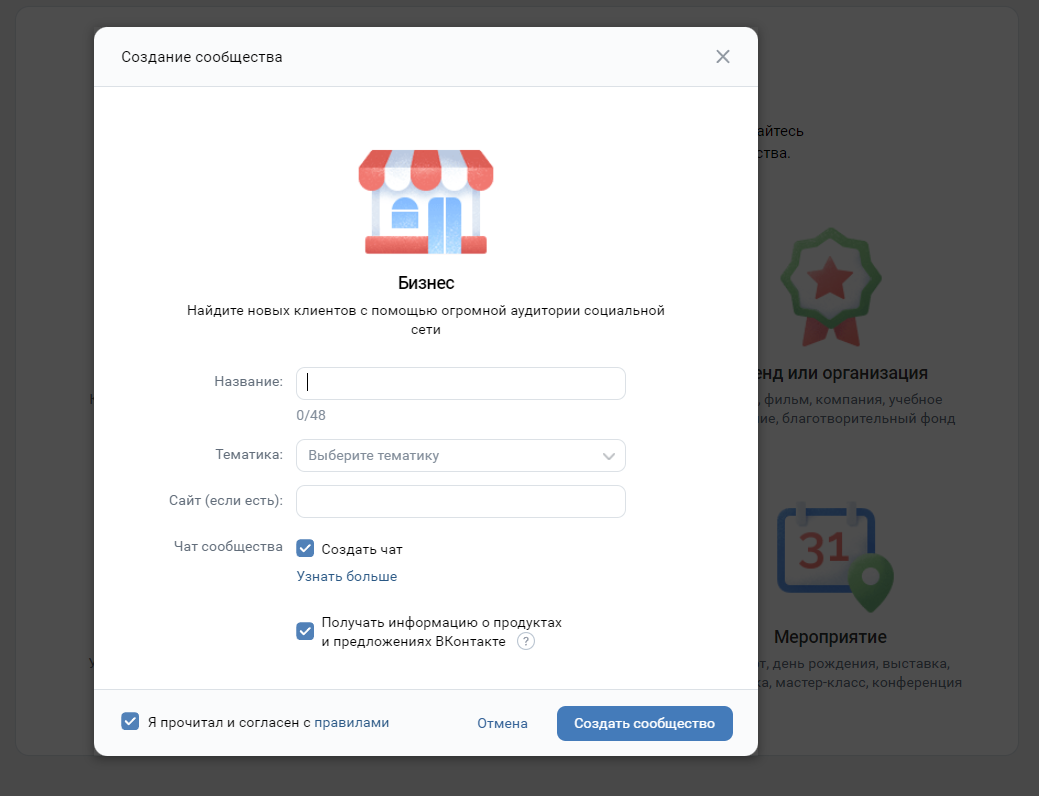
Task: Click the Сайт website input field
Action: 461,502
